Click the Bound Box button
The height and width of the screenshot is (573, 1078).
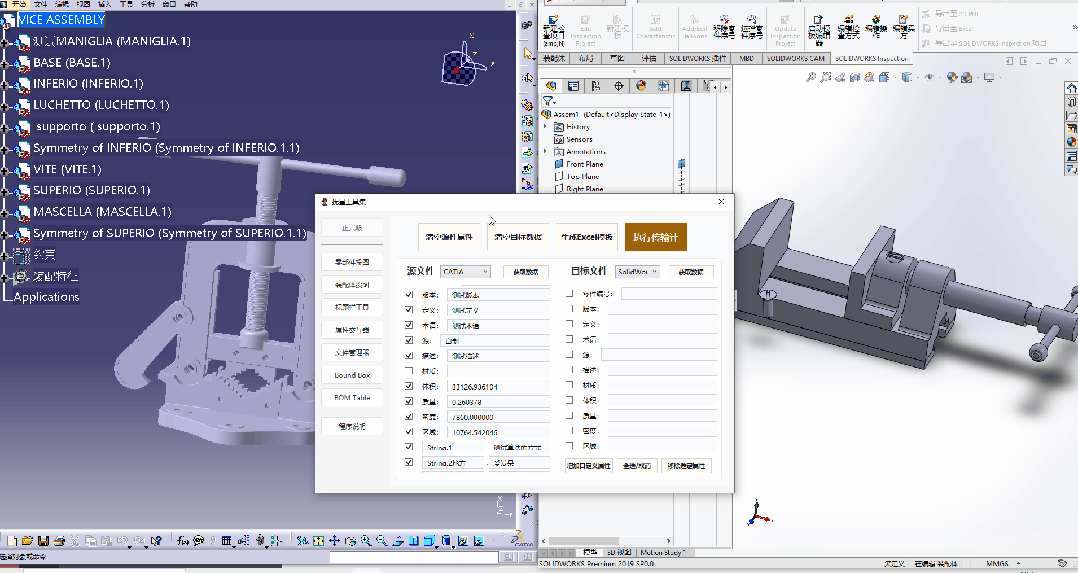click(x=351, y=375)
